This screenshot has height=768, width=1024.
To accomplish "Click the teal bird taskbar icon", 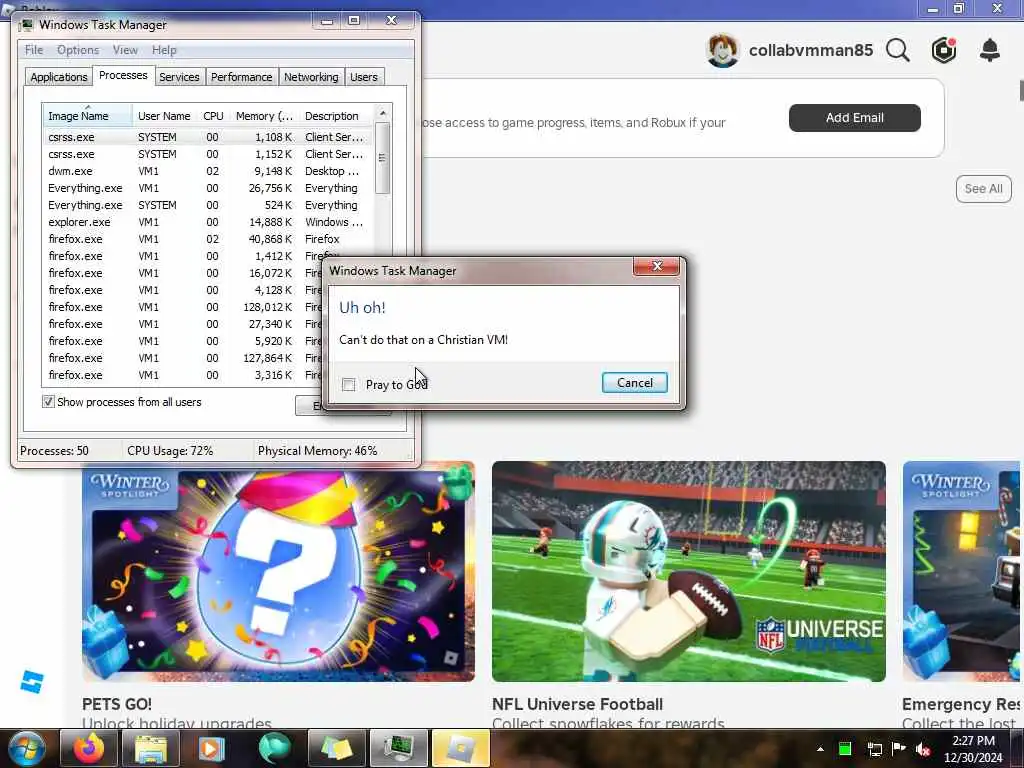I will click(274, 748).
